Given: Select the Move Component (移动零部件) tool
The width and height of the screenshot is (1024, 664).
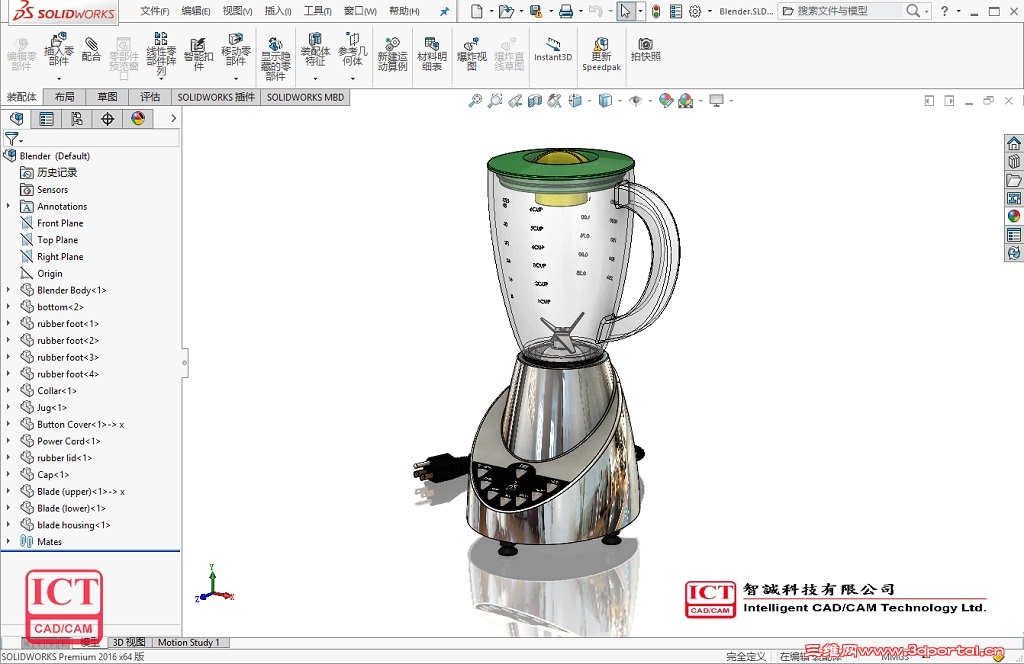Looking at the screenshot, I should (236, 50).
